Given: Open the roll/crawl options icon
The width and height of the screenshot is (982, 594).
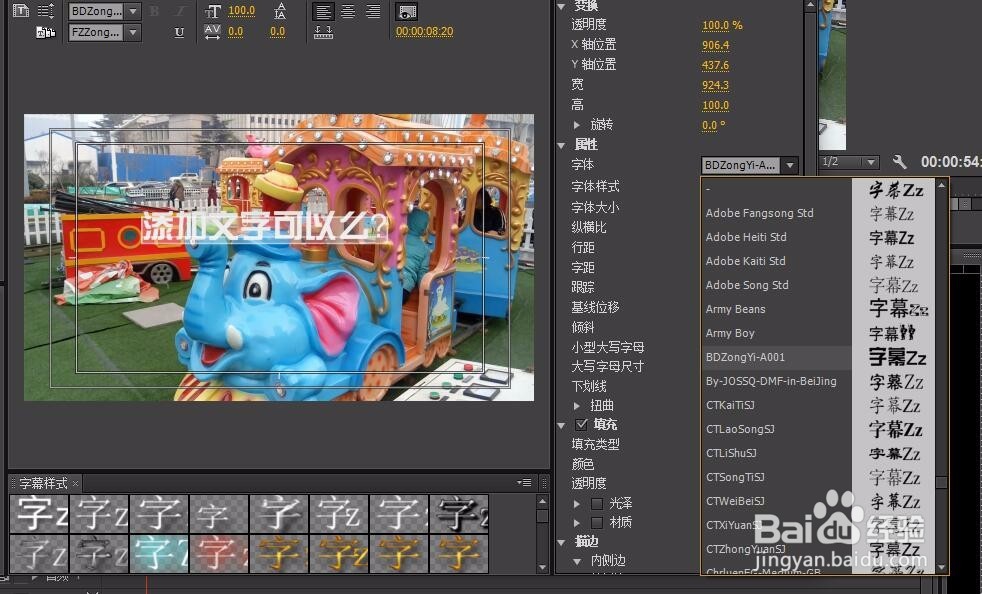Looking at the screenshot, I should [46, 11].
